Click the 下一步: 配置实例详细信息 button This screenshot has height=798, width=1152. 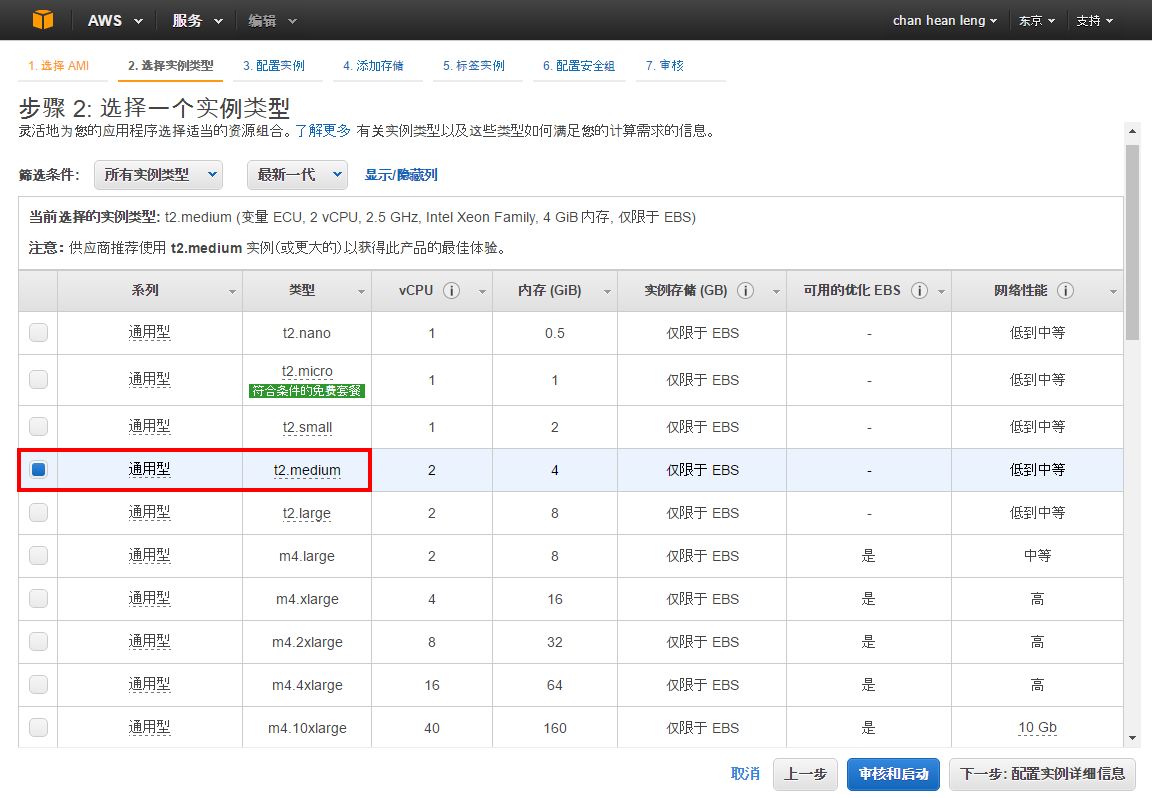[x=1042, y=774]
